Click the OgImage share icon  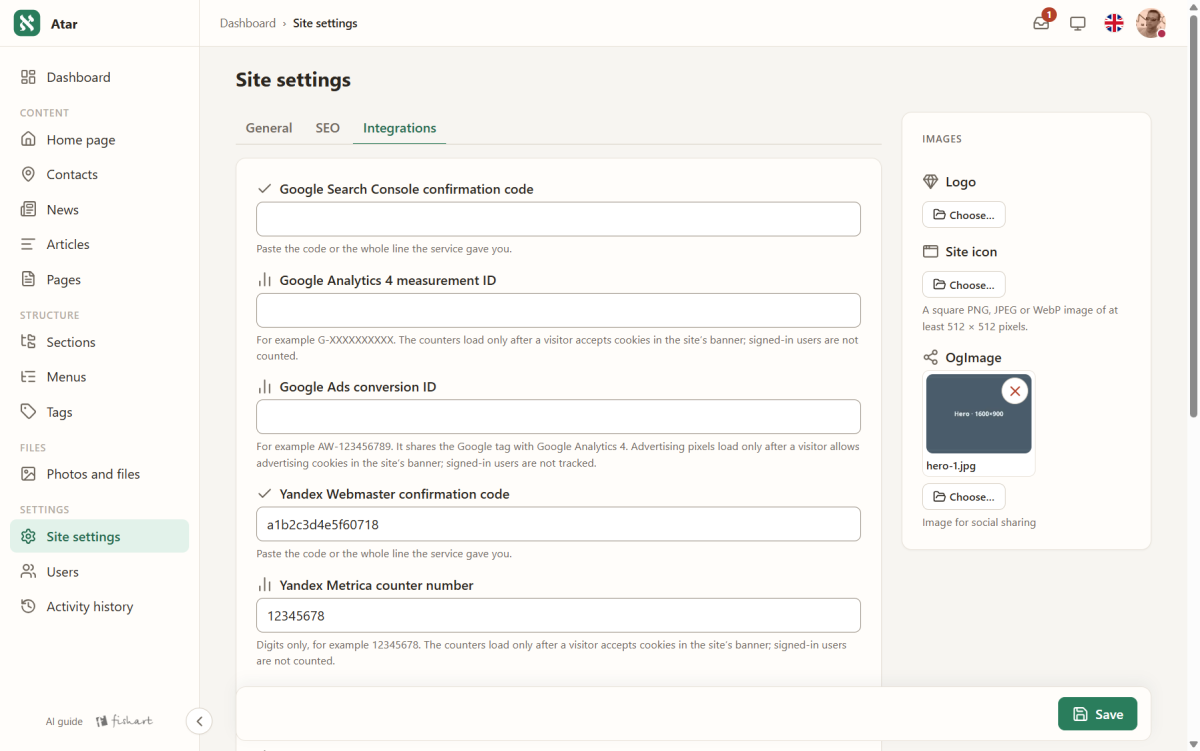(930, 357)
